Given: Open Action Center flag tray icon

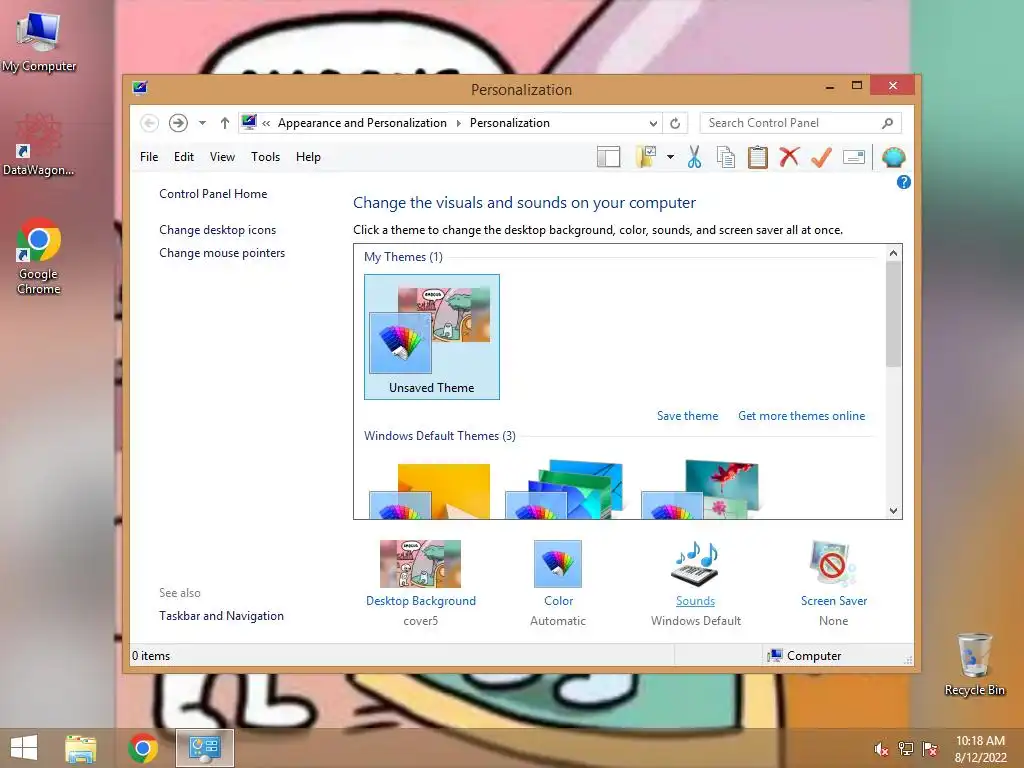Looking at the screenshot, I should [x=930, y=749].
